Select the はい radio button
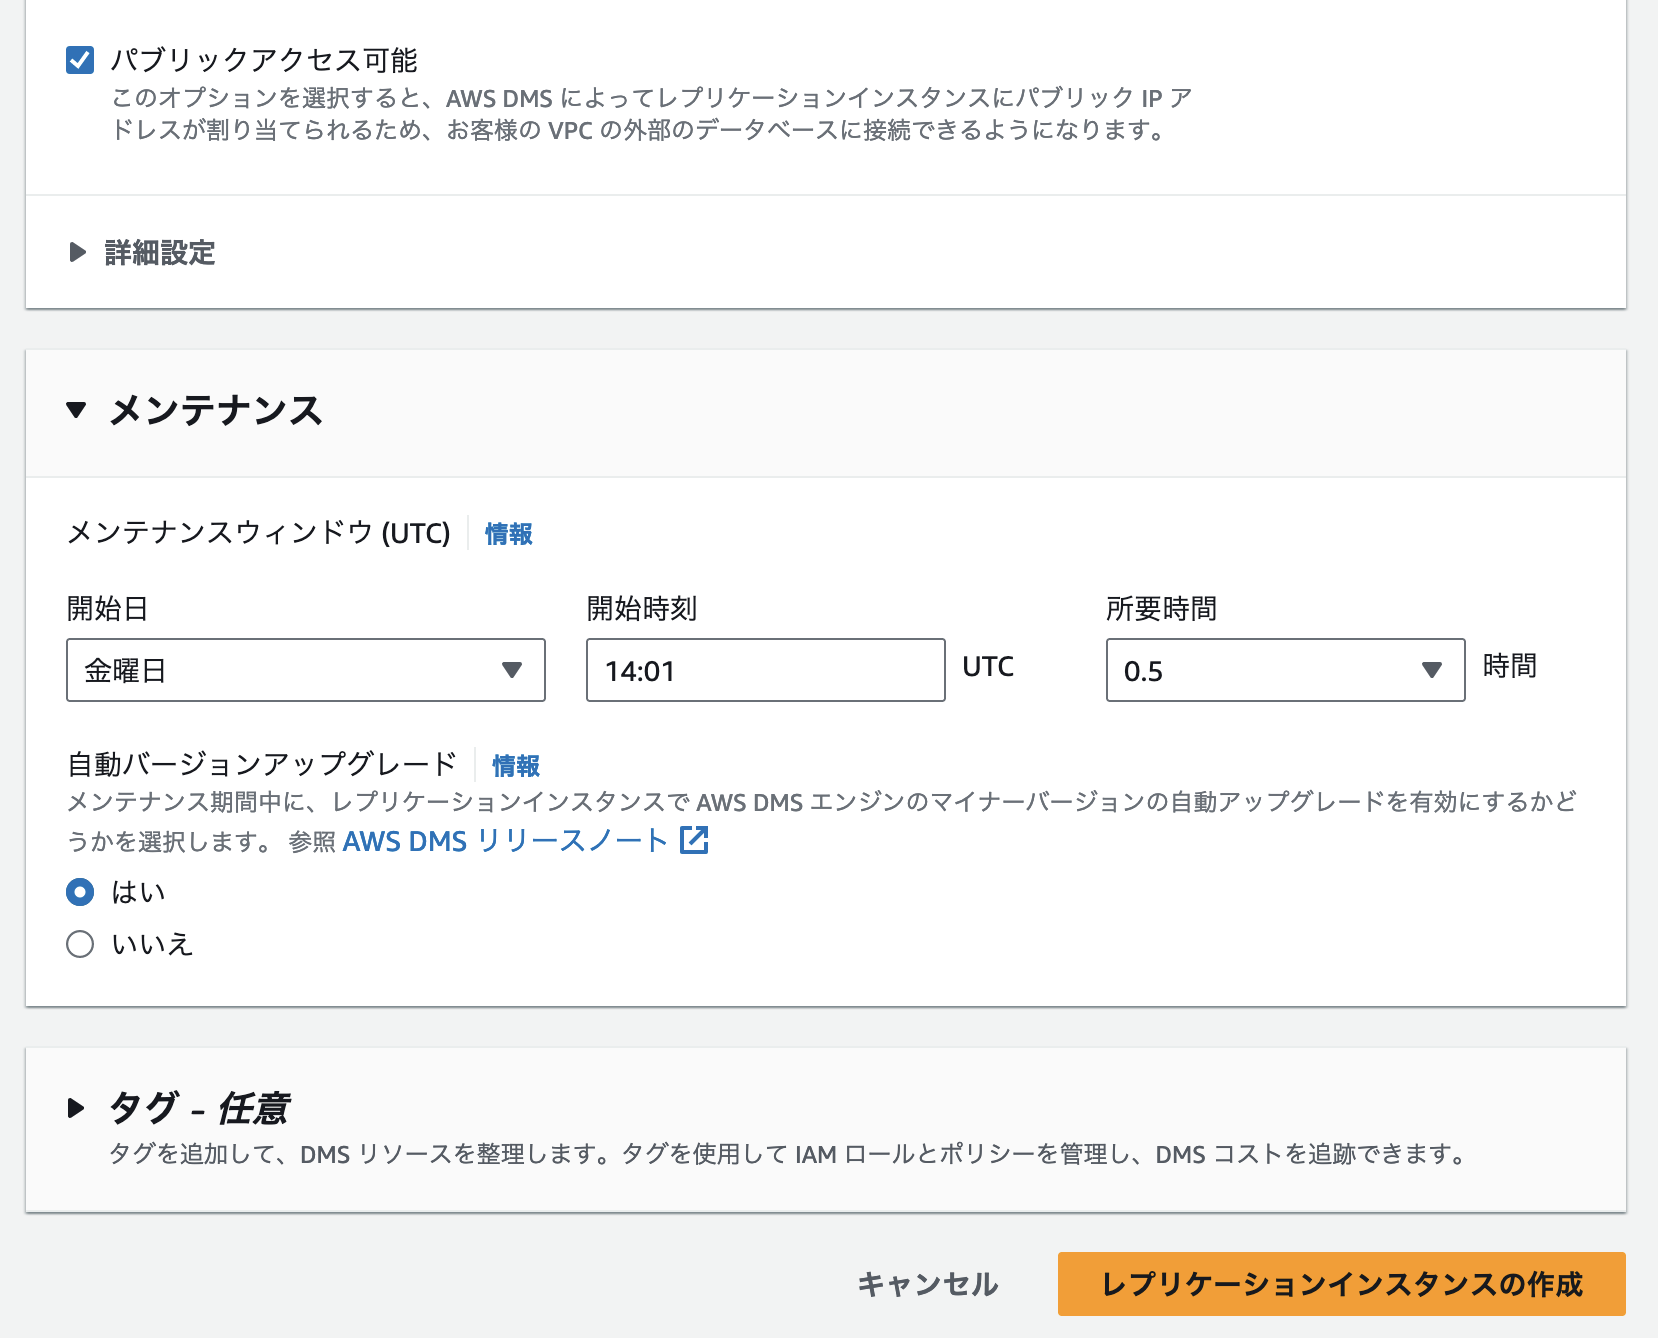1658x1338 pixels. (x=80, y=892)
